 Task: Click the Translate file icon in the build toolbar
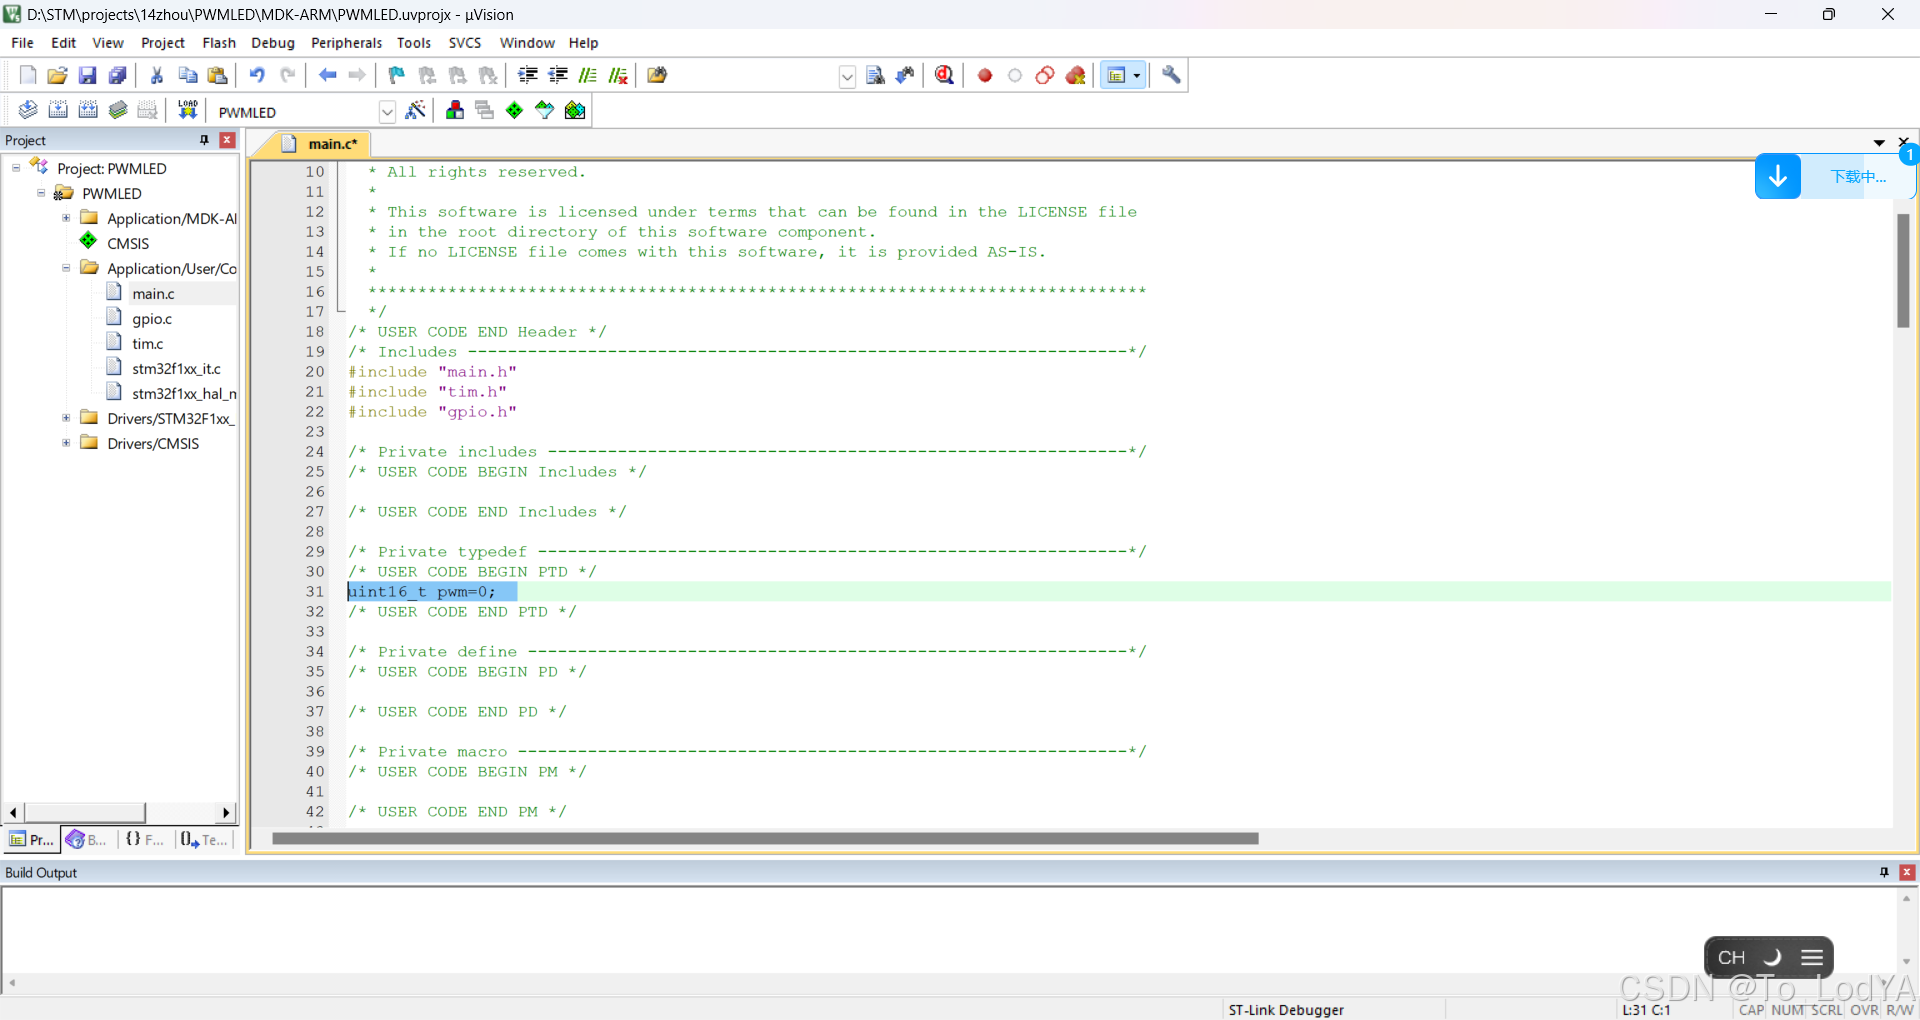28,110
